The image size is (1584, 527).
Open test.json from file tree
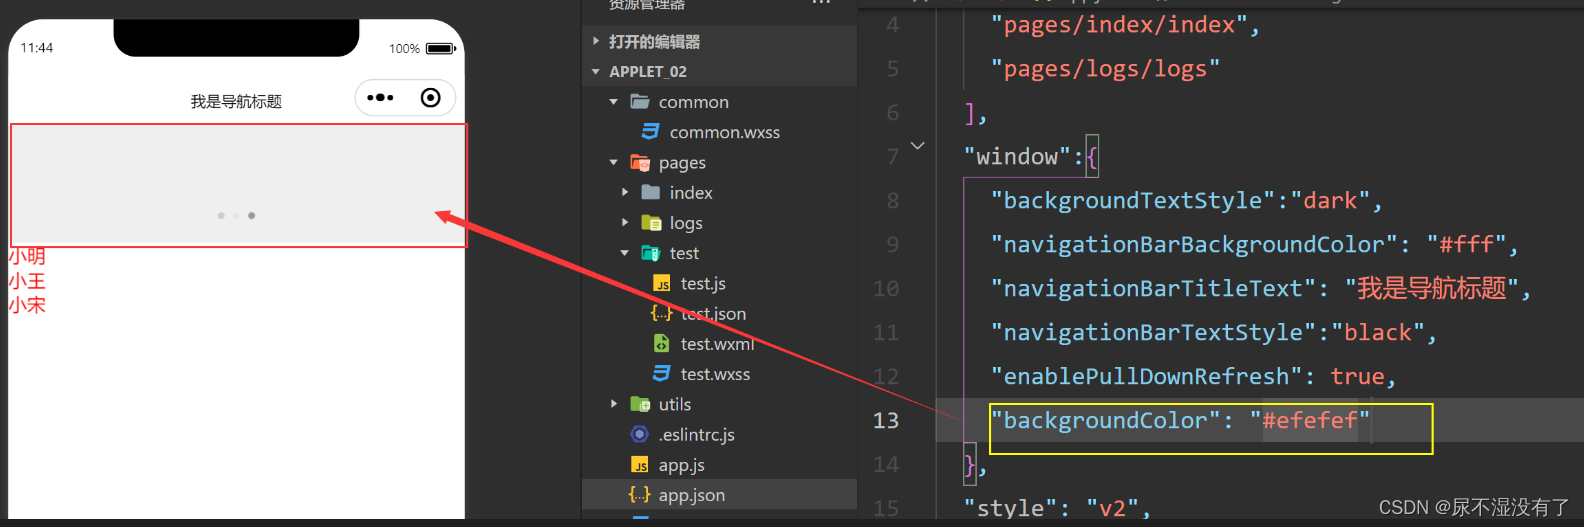click(713, 314)
